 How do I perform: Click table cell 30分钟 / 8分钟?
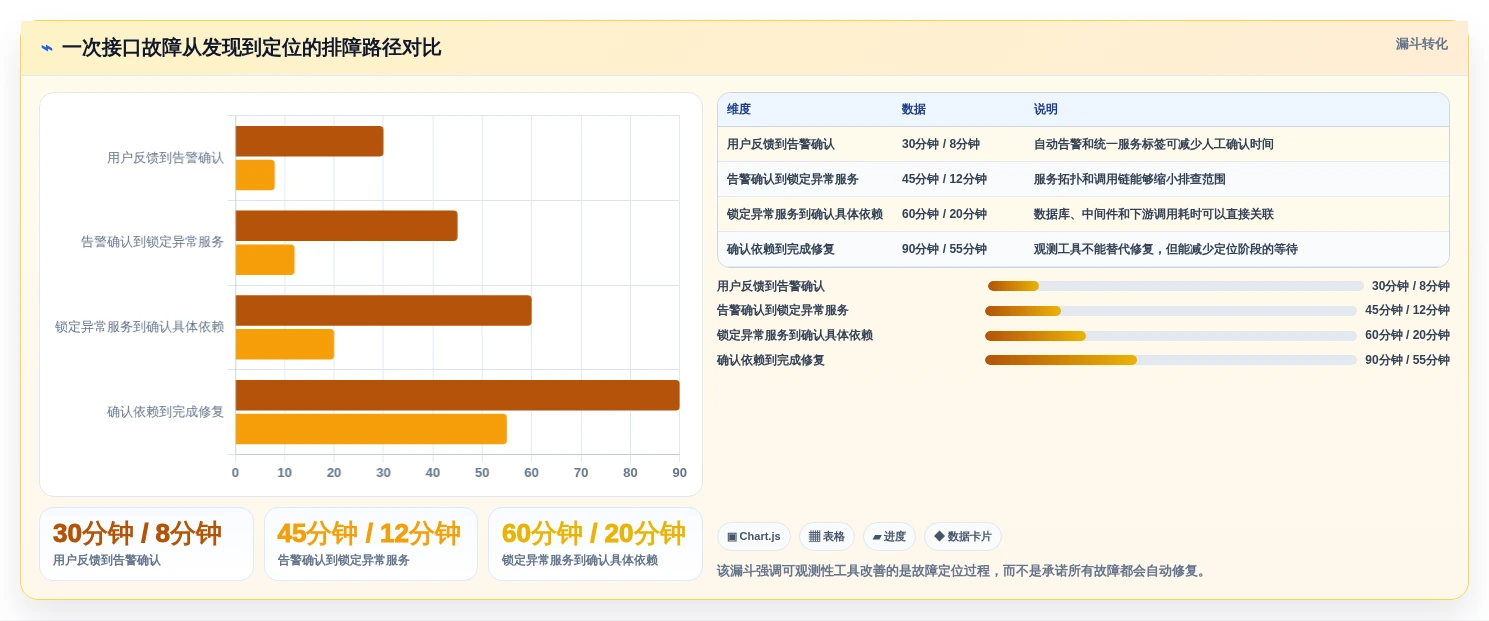tap(941, 145)
